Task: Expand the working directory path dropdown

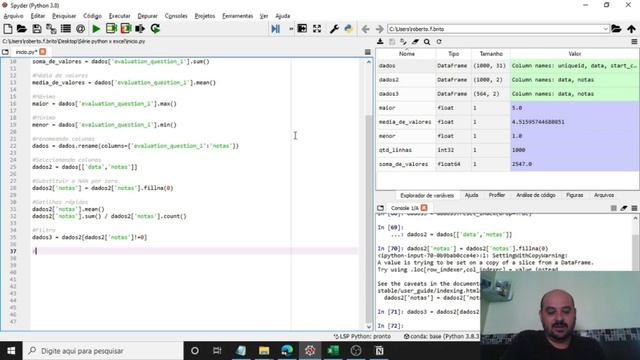Action: pos(605,29)
